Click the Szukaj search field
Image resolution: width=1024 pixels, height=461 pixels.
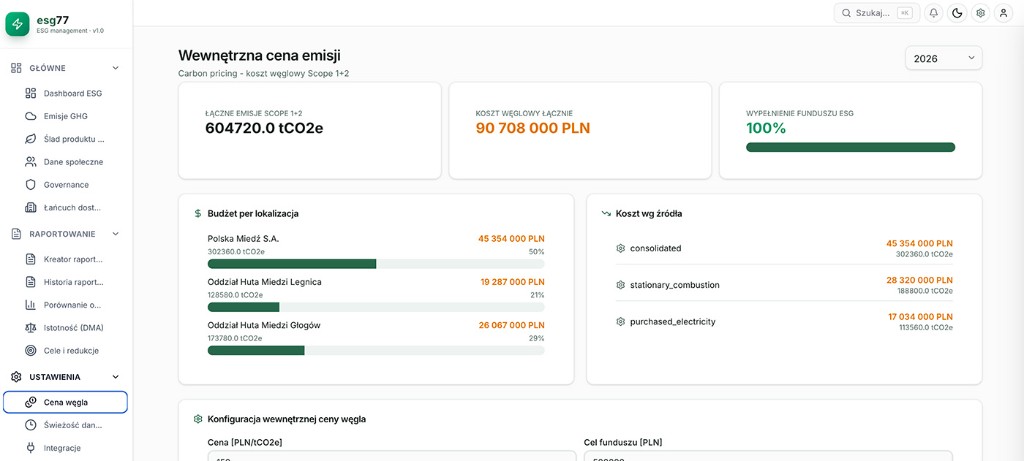[x=876, y=13]
